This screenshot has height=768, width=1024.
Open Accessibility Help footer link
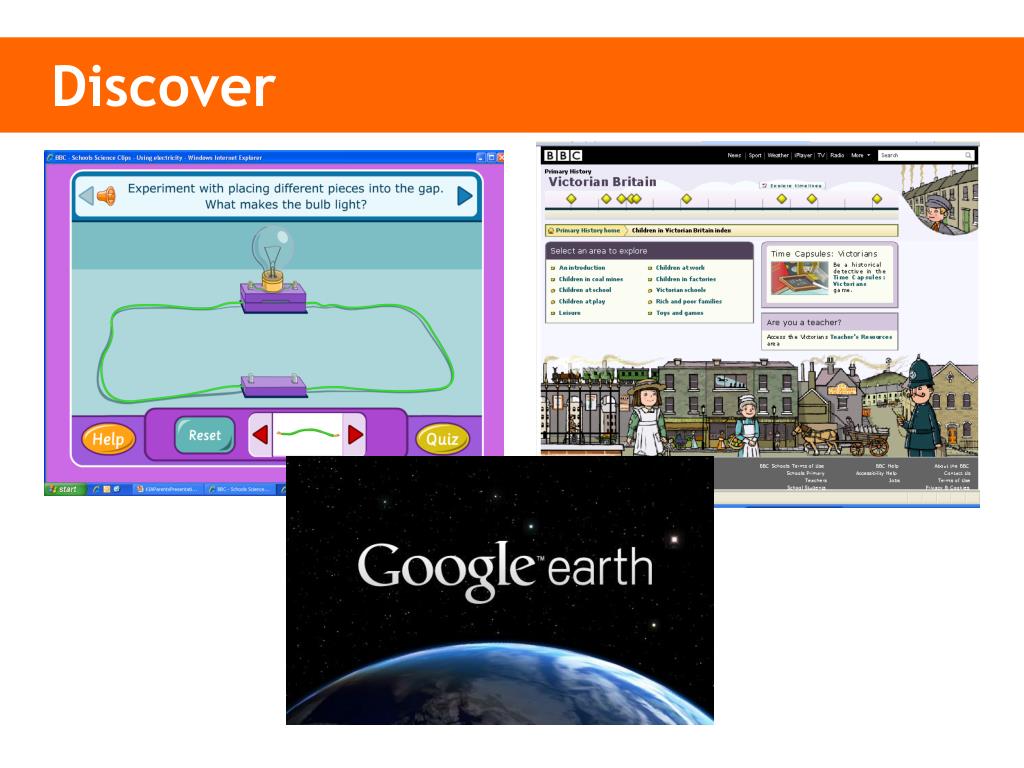coord(877,473)
